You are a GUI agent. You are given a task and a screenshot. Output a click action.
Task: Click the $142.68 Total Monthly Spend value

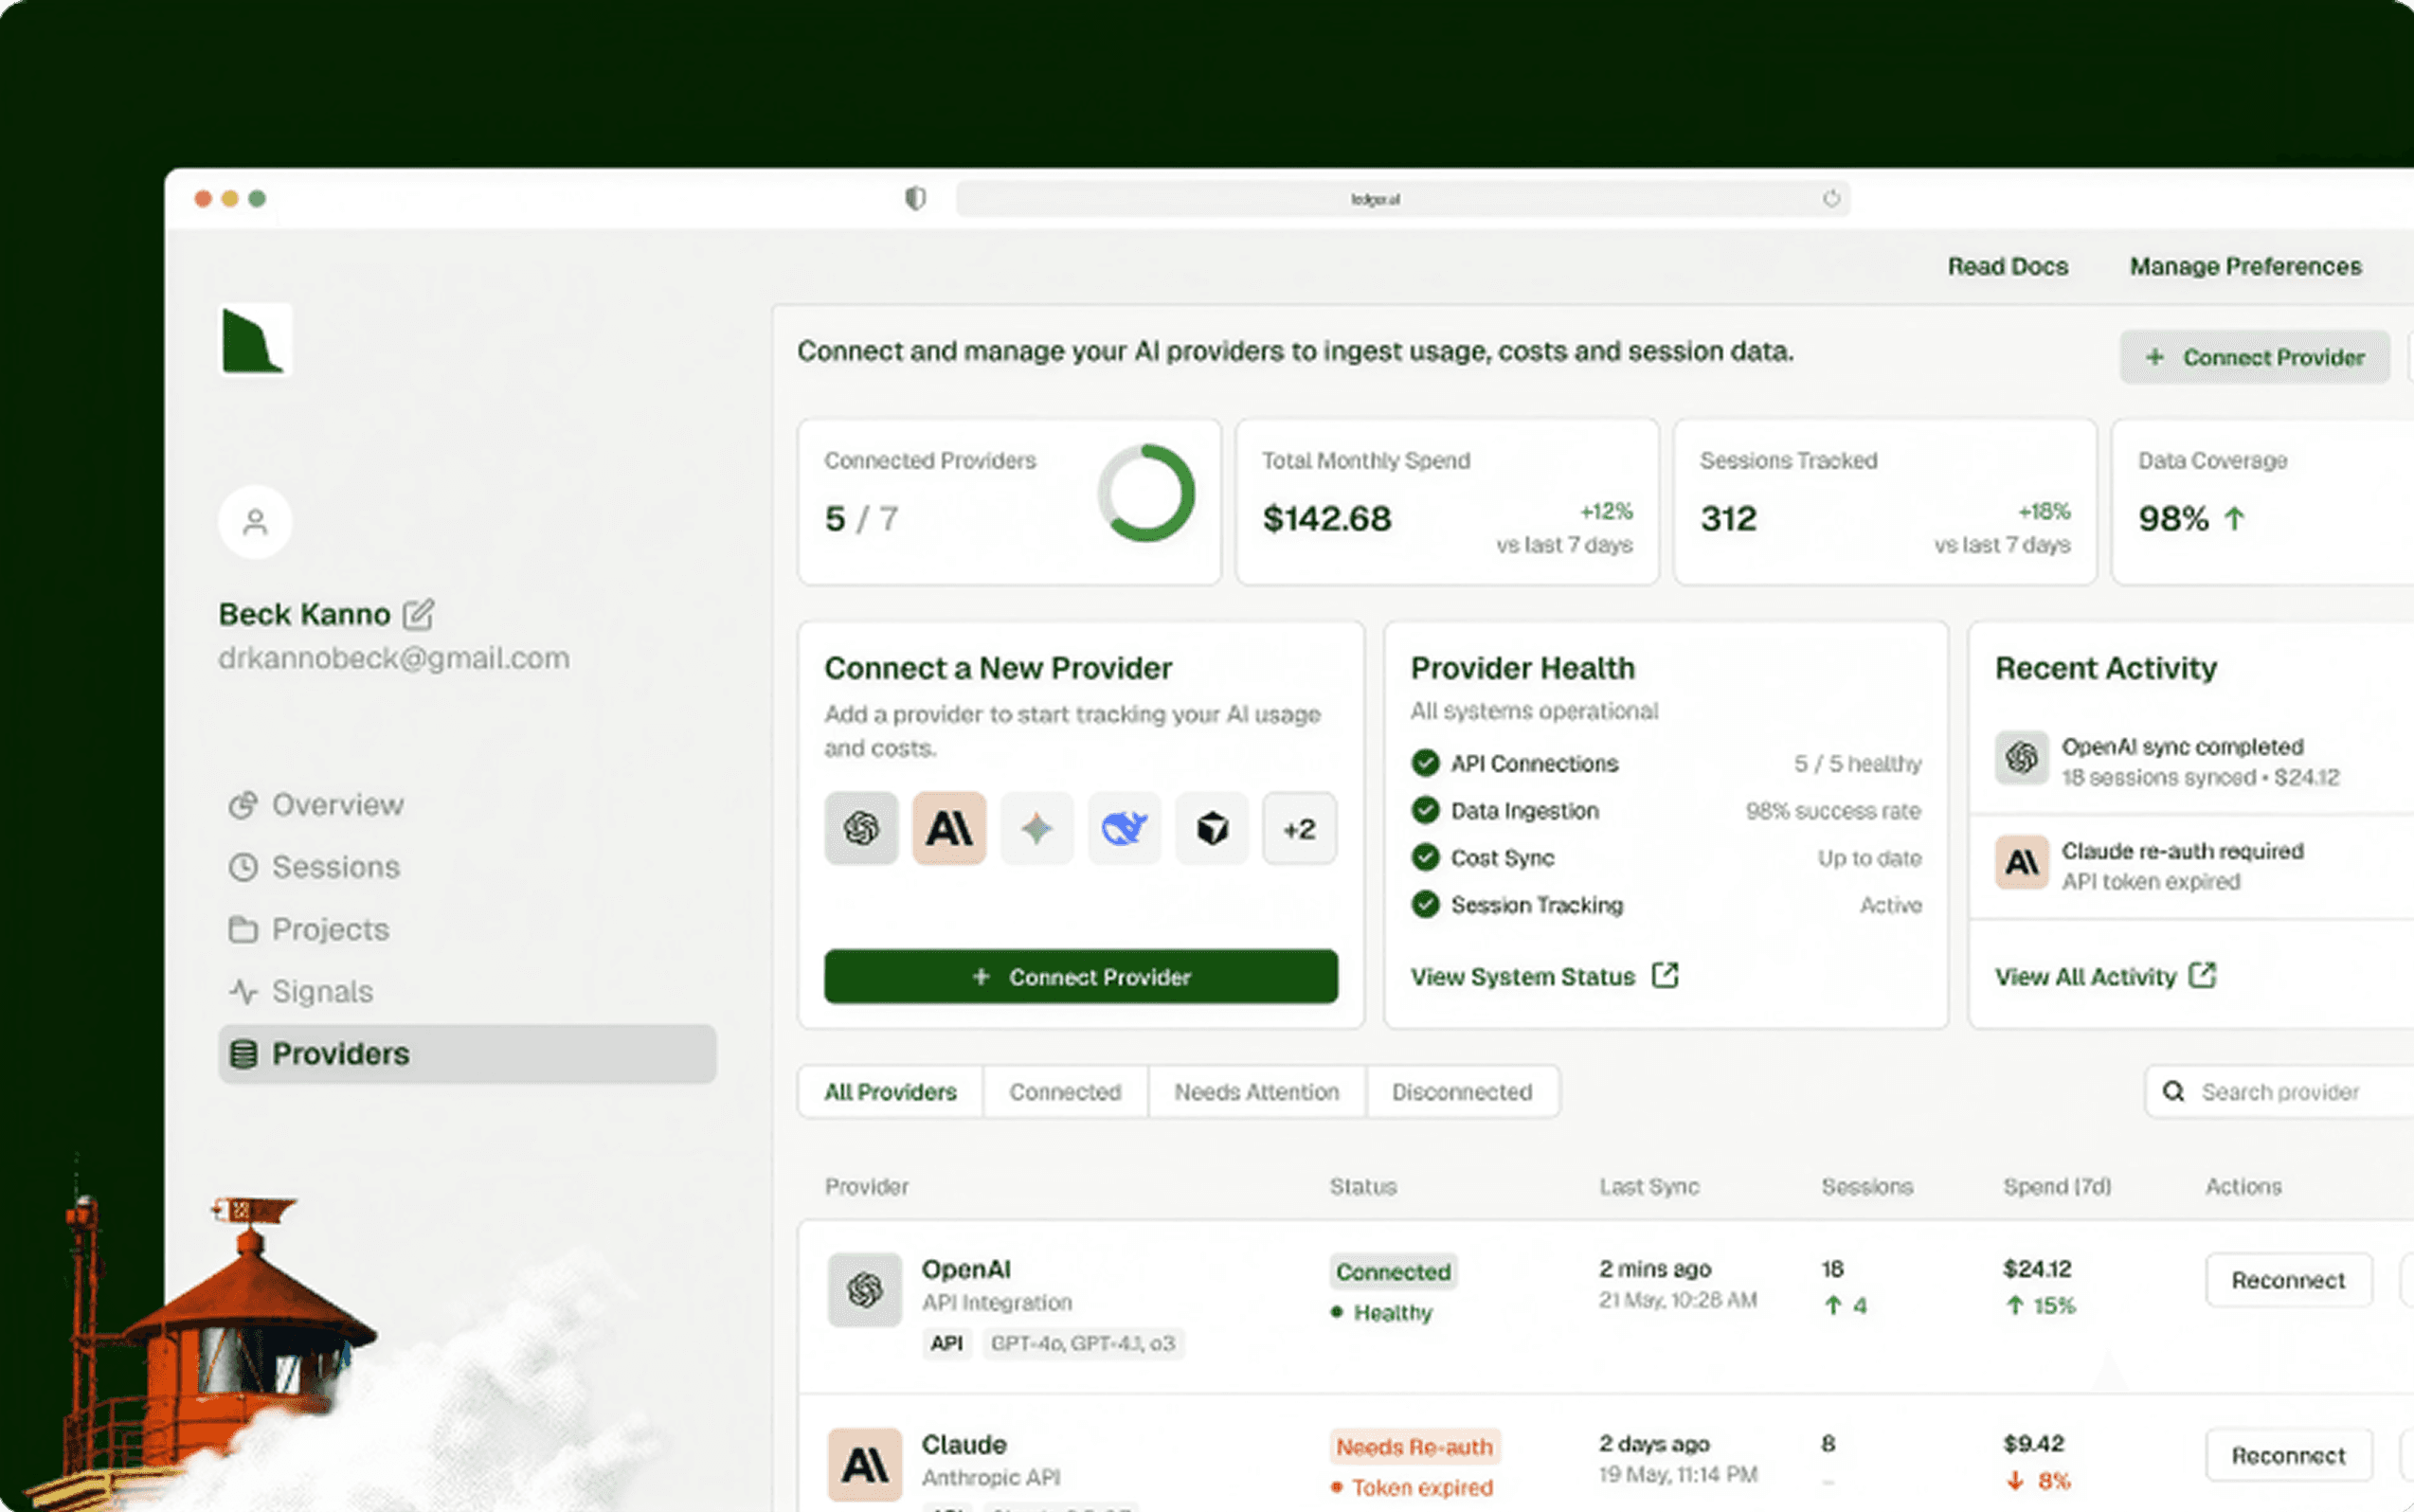[1326, 518]
